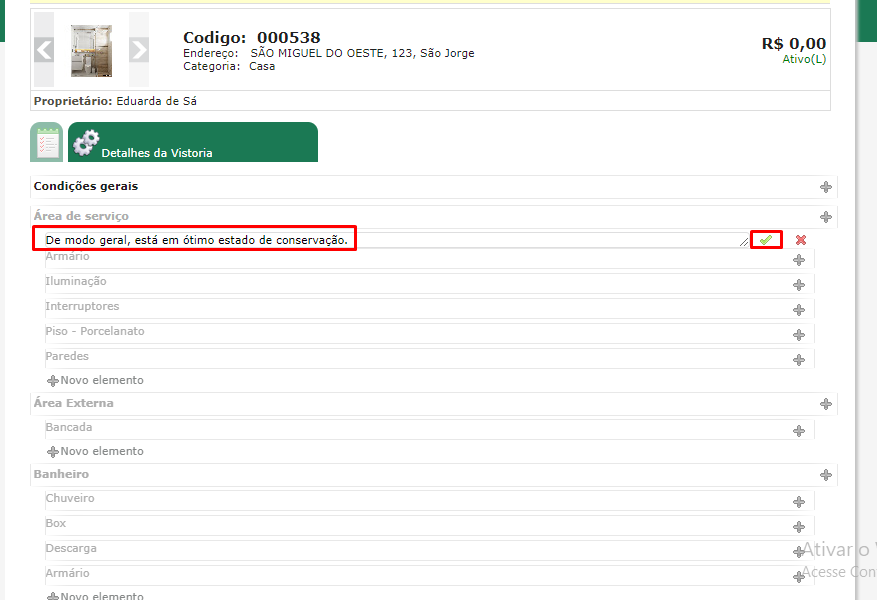Select the Condições gerais header
877x600 pixels.
click(86, 186)
